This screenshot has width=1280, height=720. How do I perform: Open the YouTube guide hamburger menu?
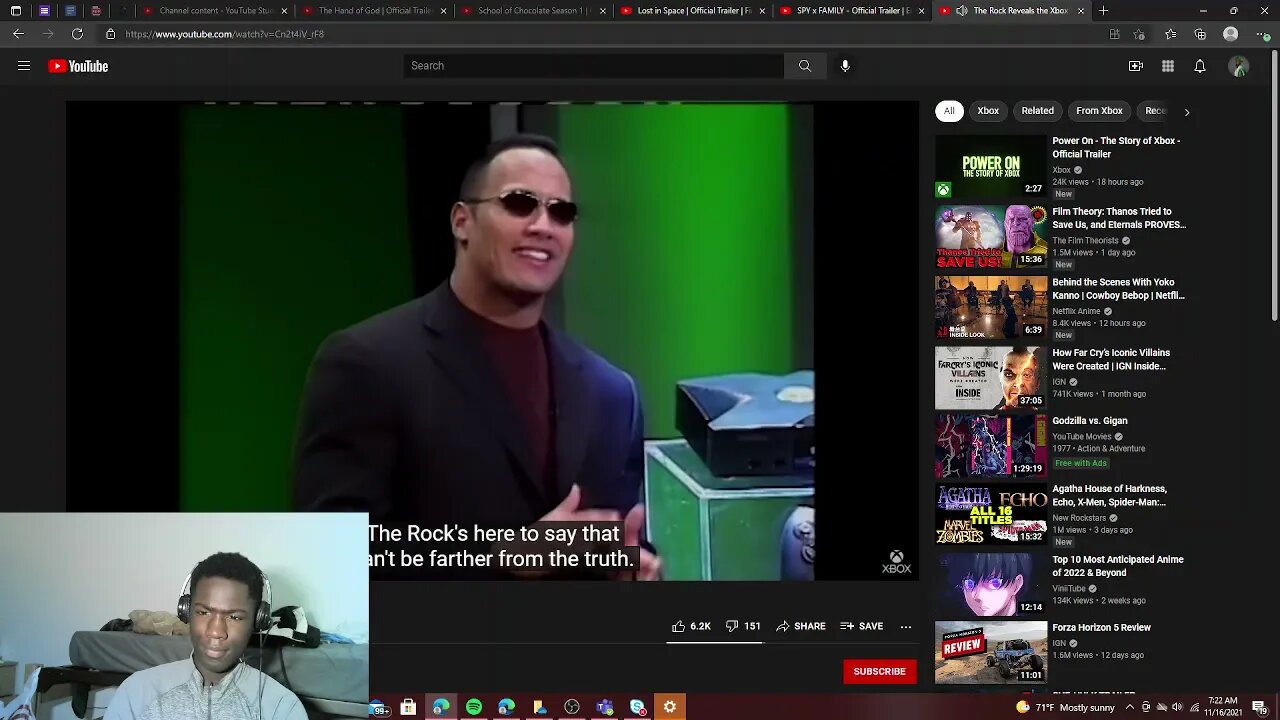(24, 66)
